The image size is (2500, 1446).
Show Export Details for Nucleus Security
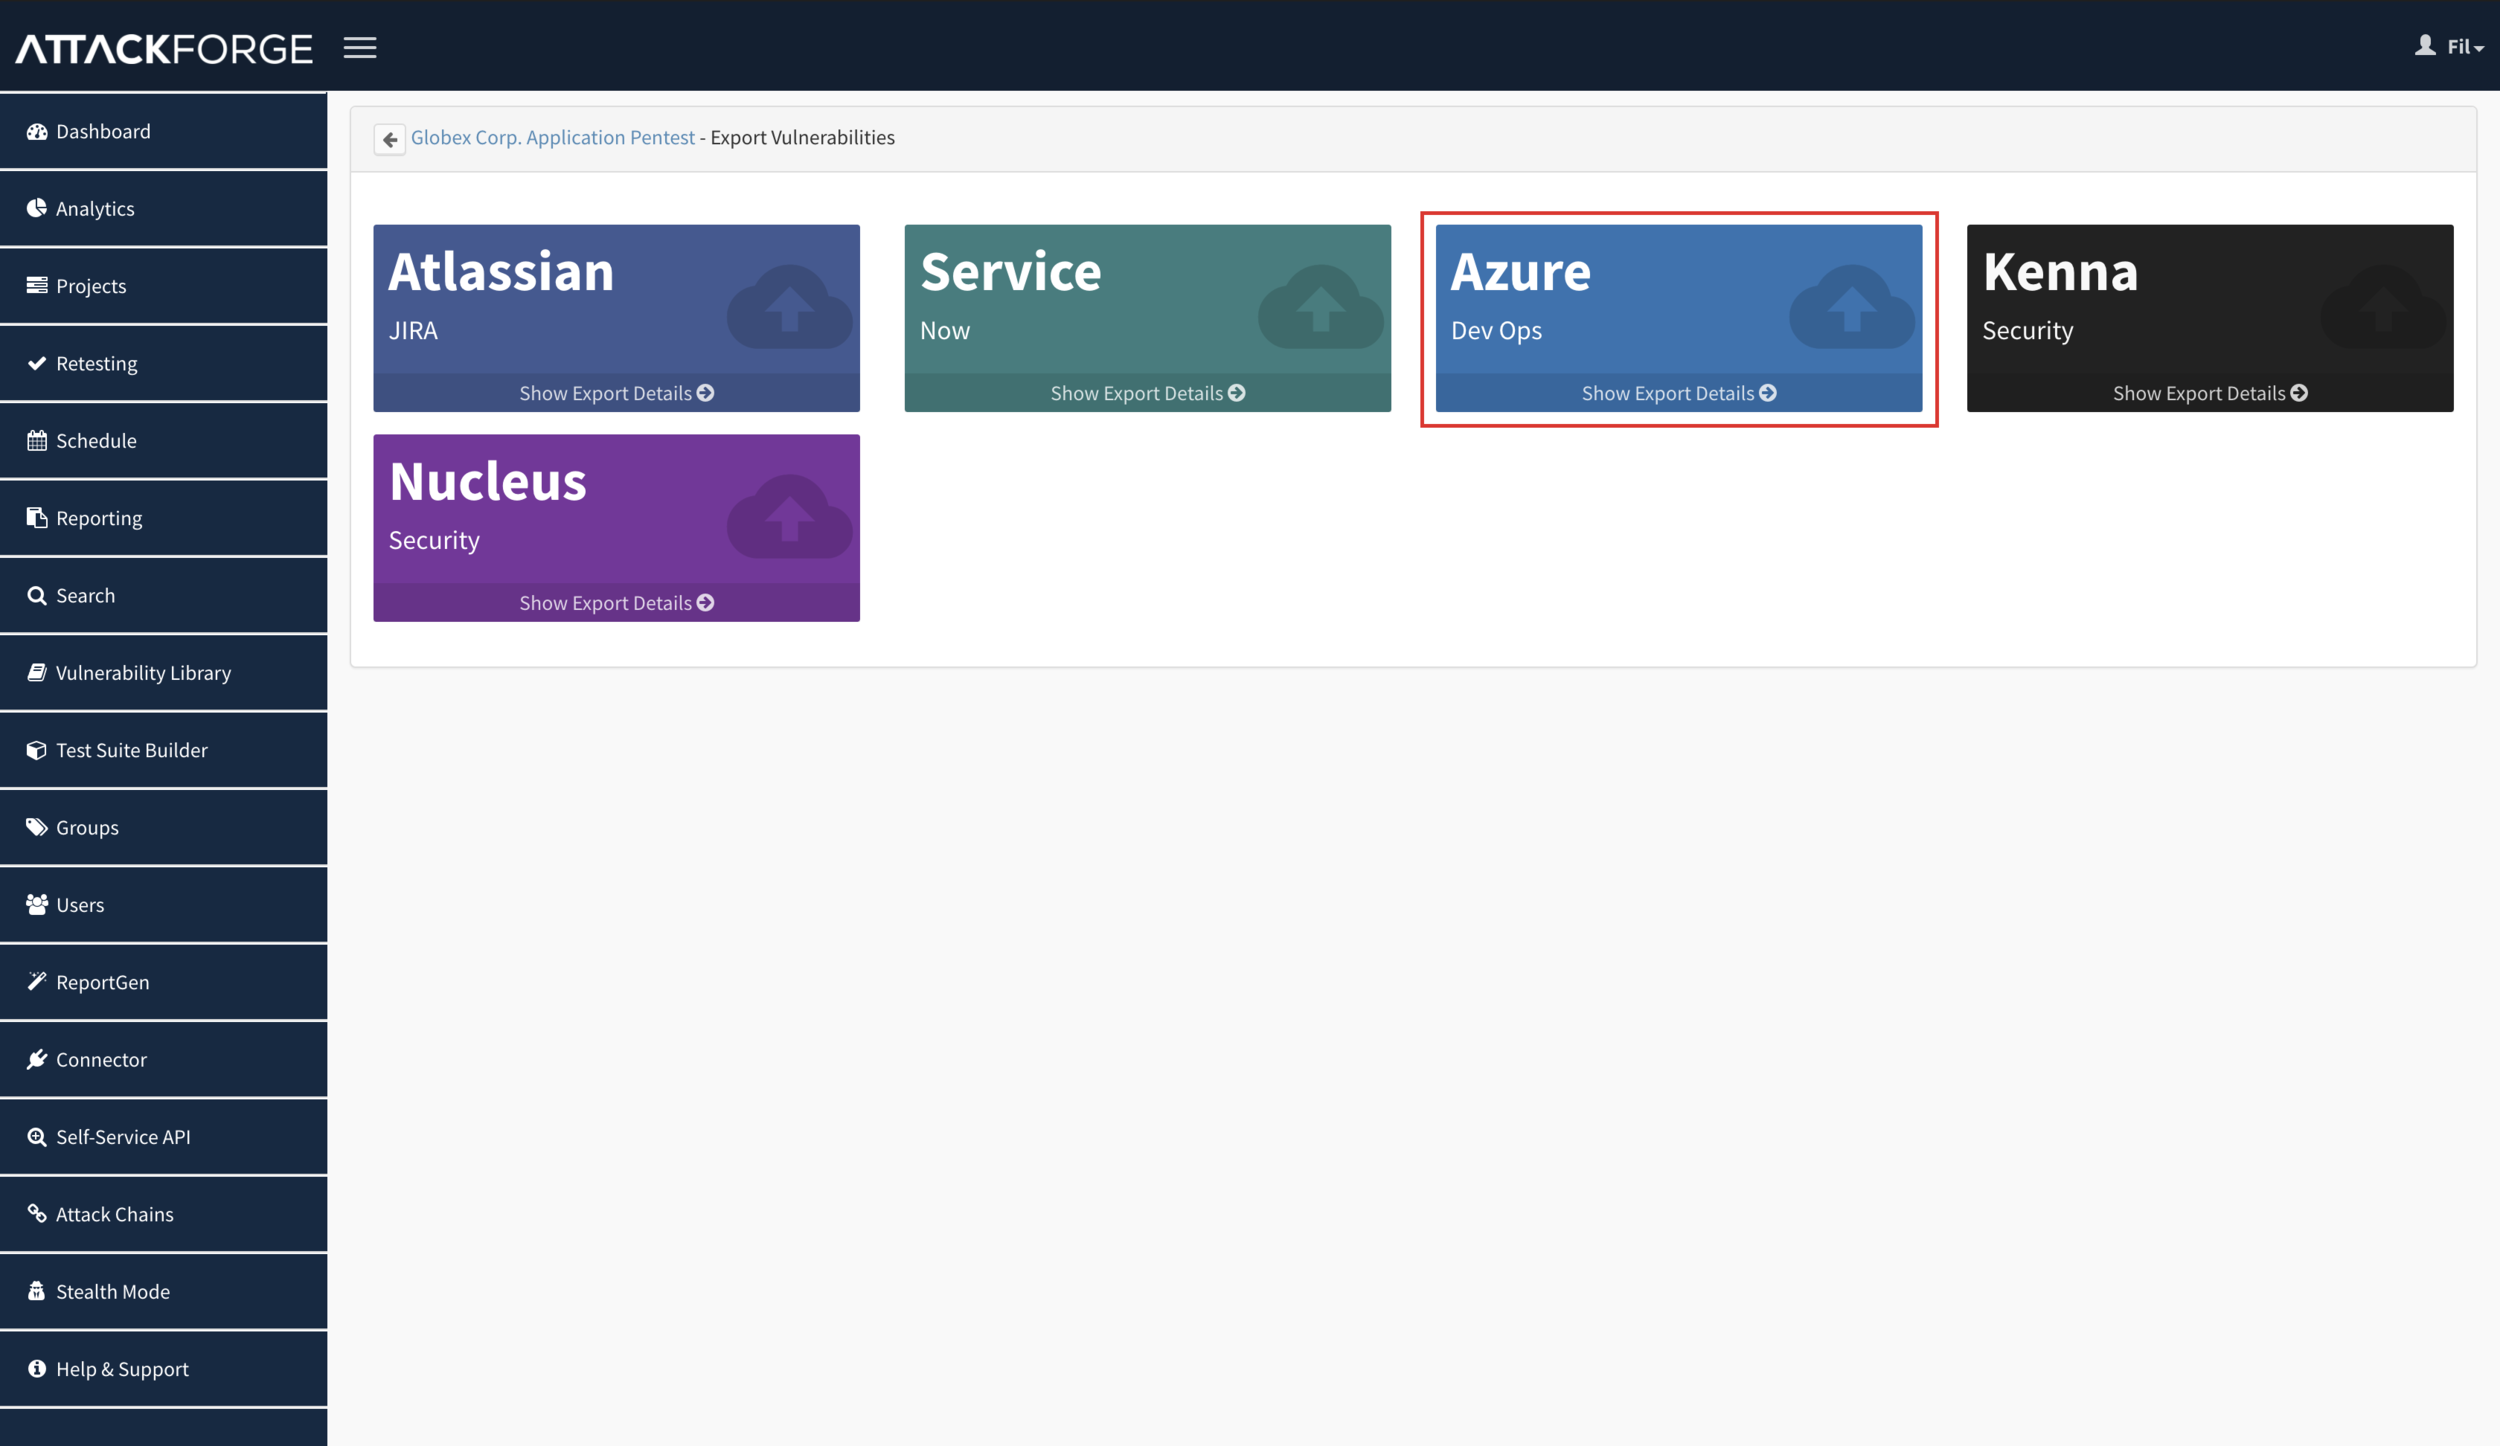point(616,603)
